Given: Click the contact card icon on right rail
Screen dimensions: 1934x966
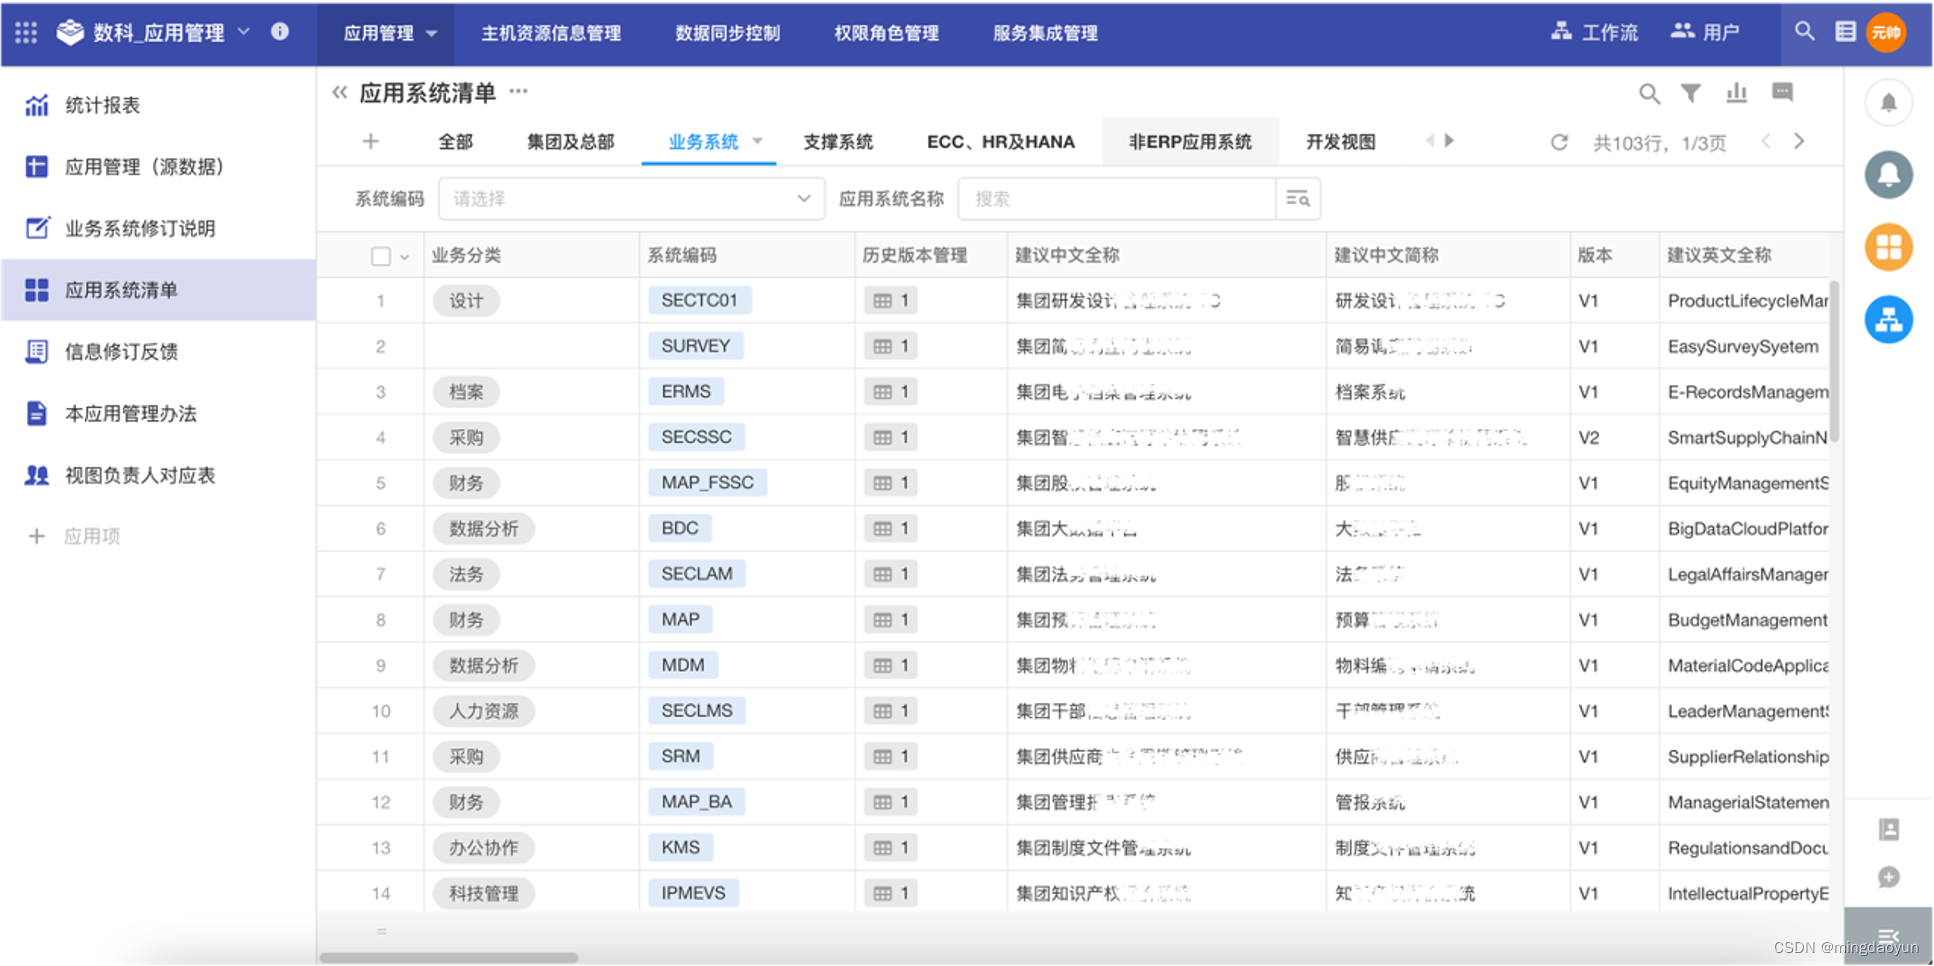Looking at the screenshot, I should click(x=1888, y=829).
